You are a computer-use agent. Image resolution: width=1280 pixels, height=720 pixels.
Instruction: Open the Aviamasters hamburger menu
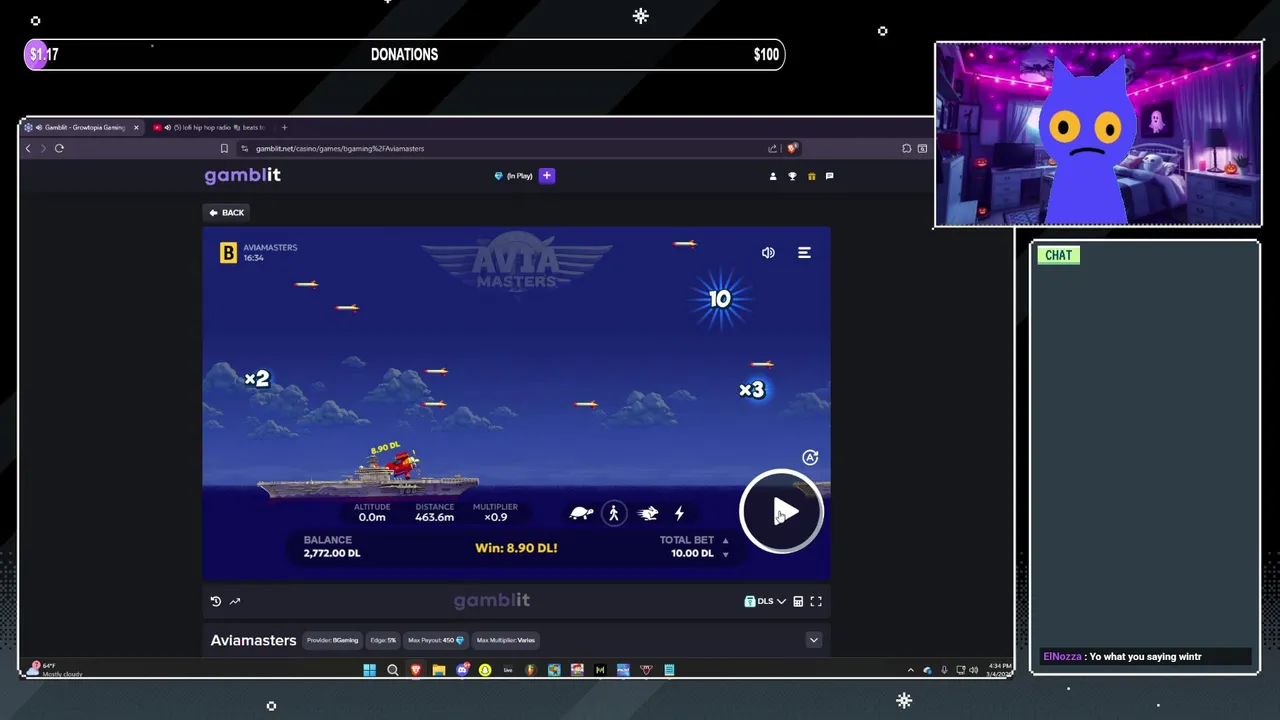click(804, 253)
